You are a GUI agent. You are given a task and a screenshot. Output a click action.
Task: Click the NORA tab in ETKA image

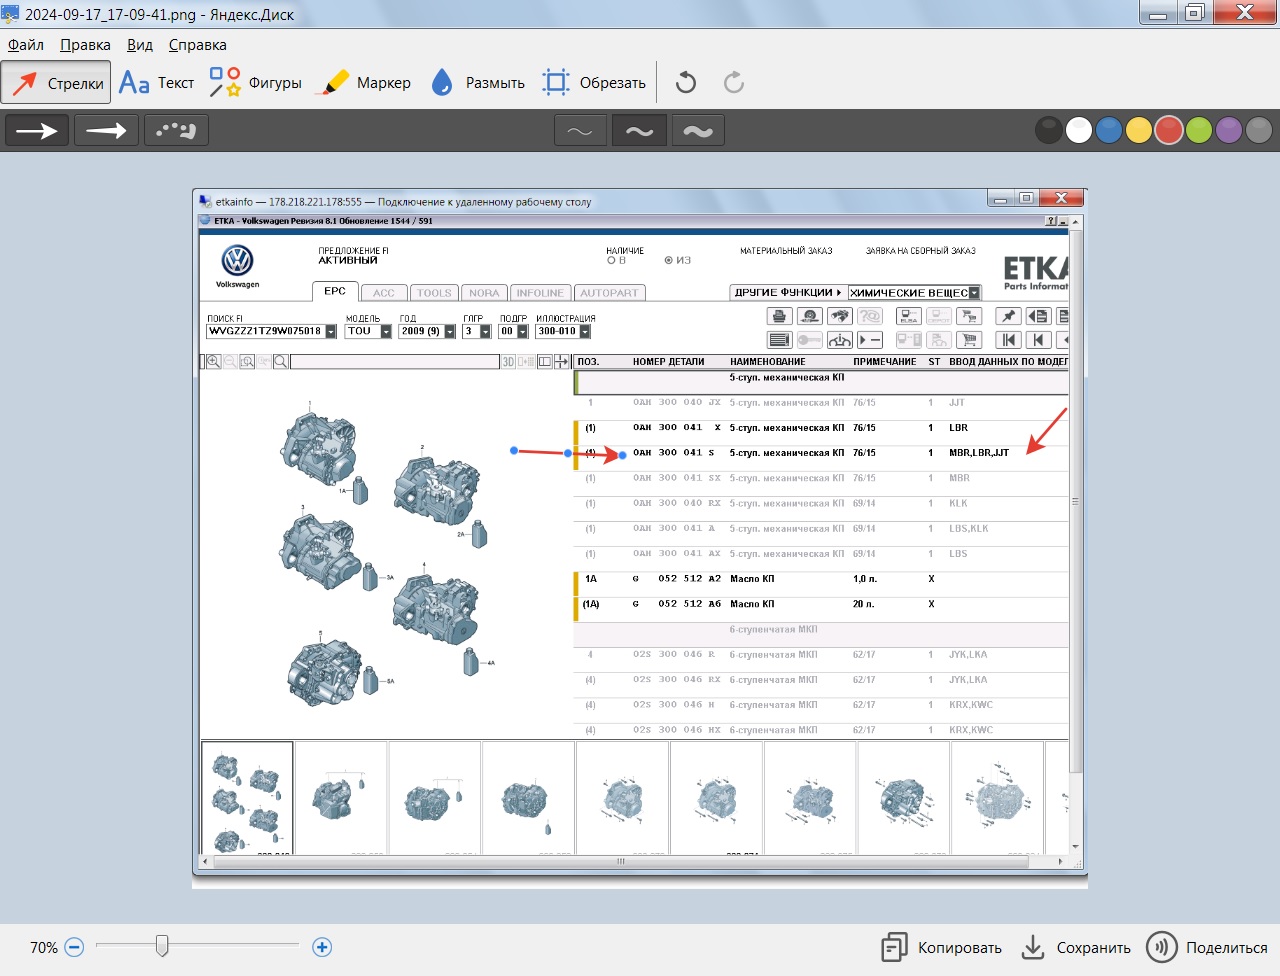[x=484, y=293]
